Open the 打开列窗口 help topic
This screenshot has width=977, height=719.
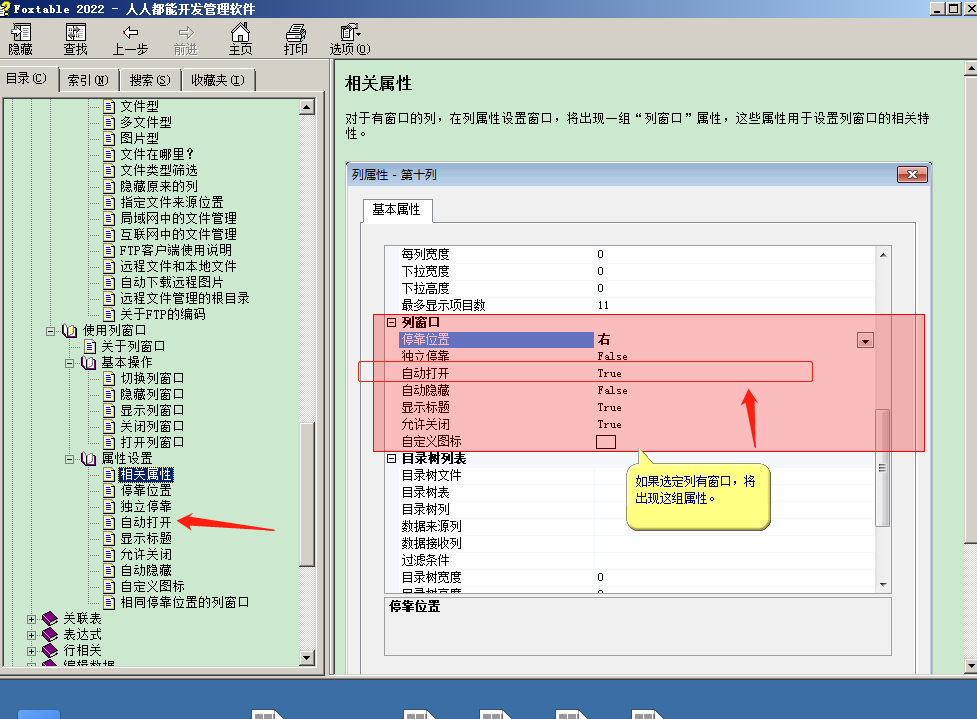[152, 442]
